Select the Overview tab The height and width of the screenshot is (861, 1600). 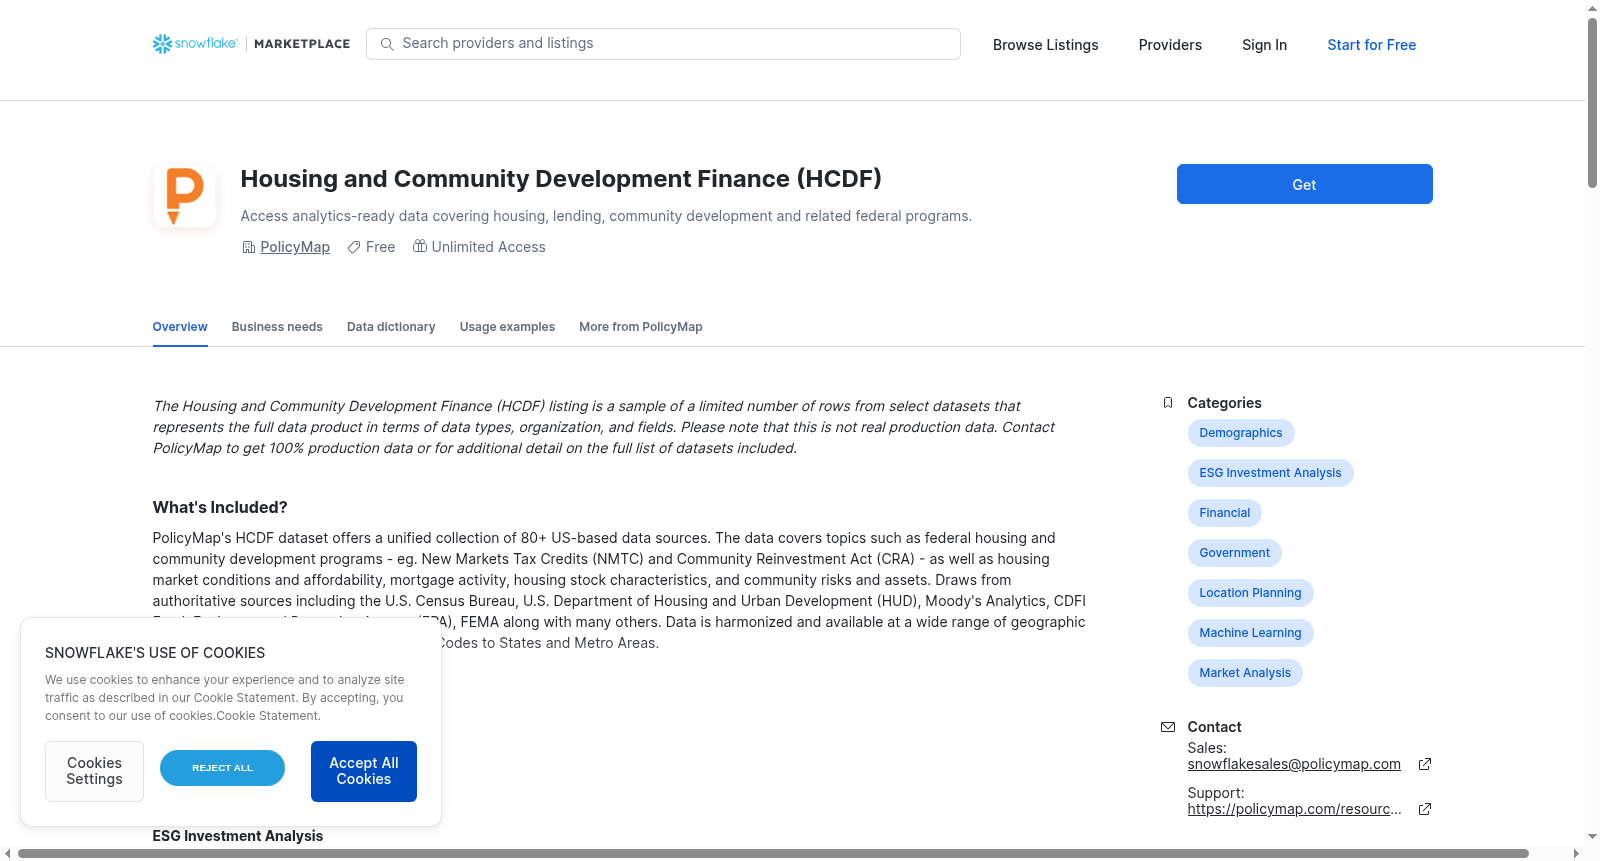tap(180, 327)
